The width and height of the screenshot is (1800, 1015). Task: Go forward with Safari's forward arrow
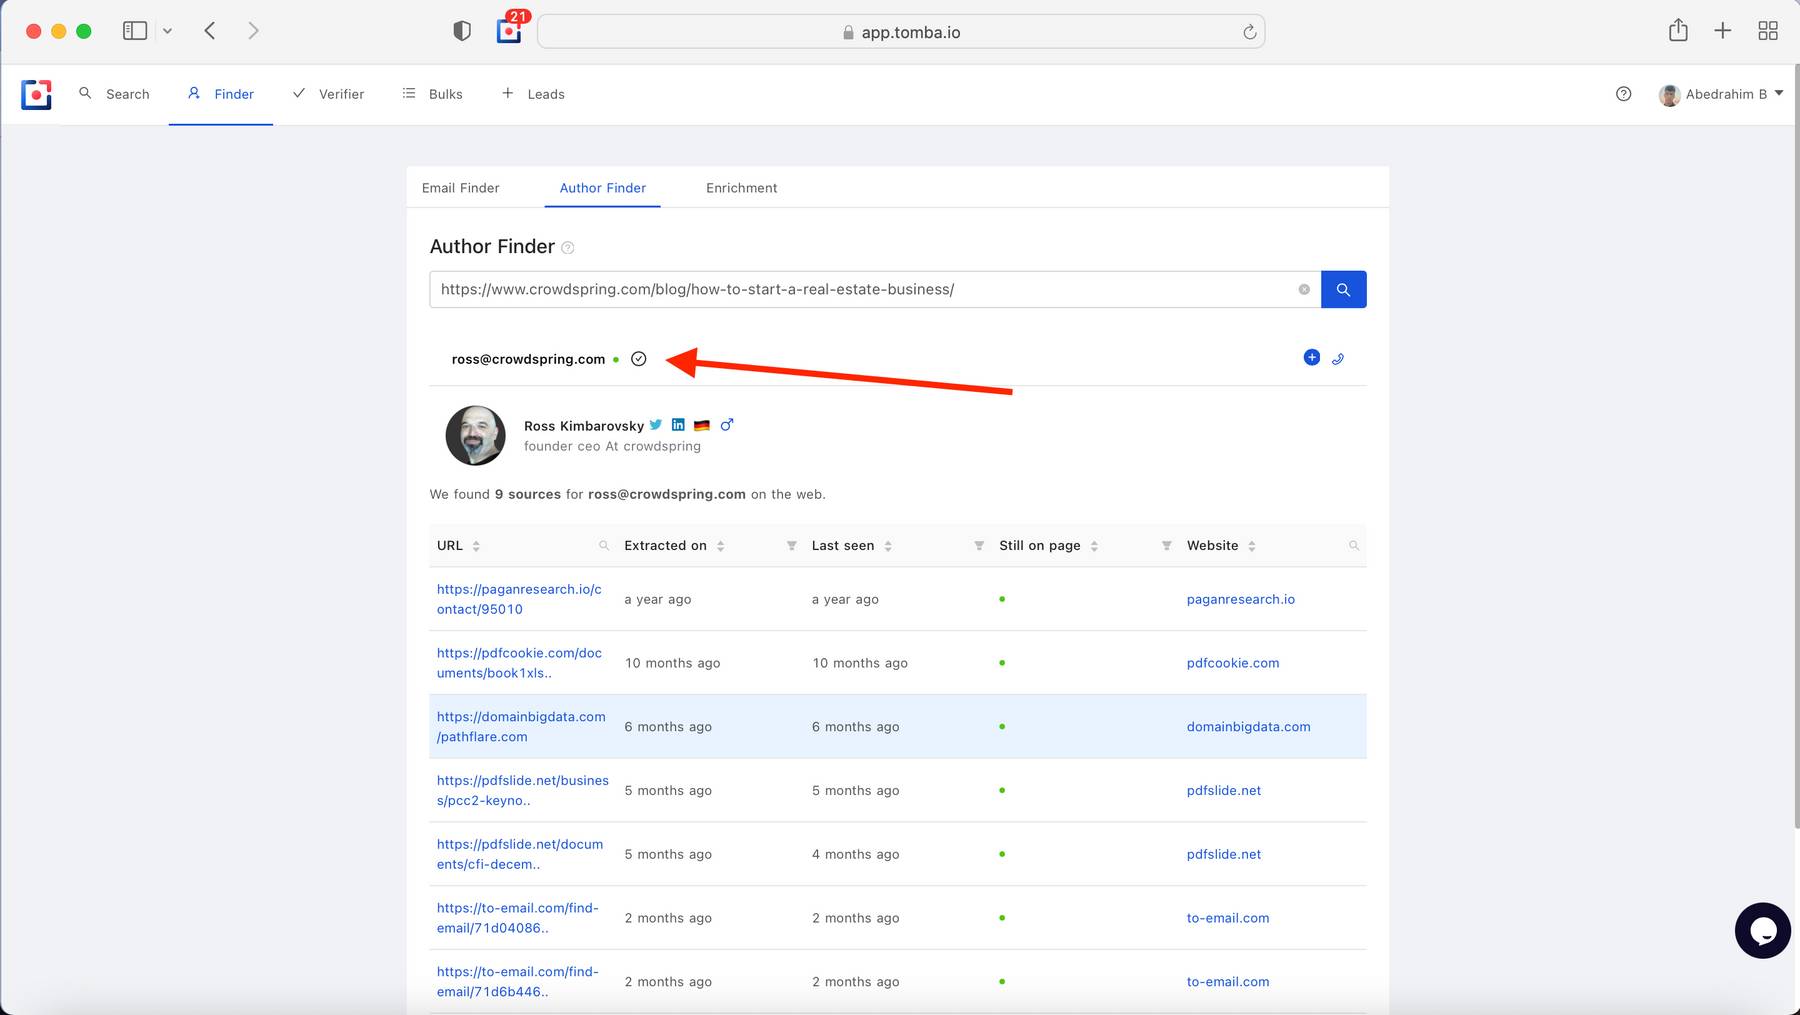click(253, 31)
